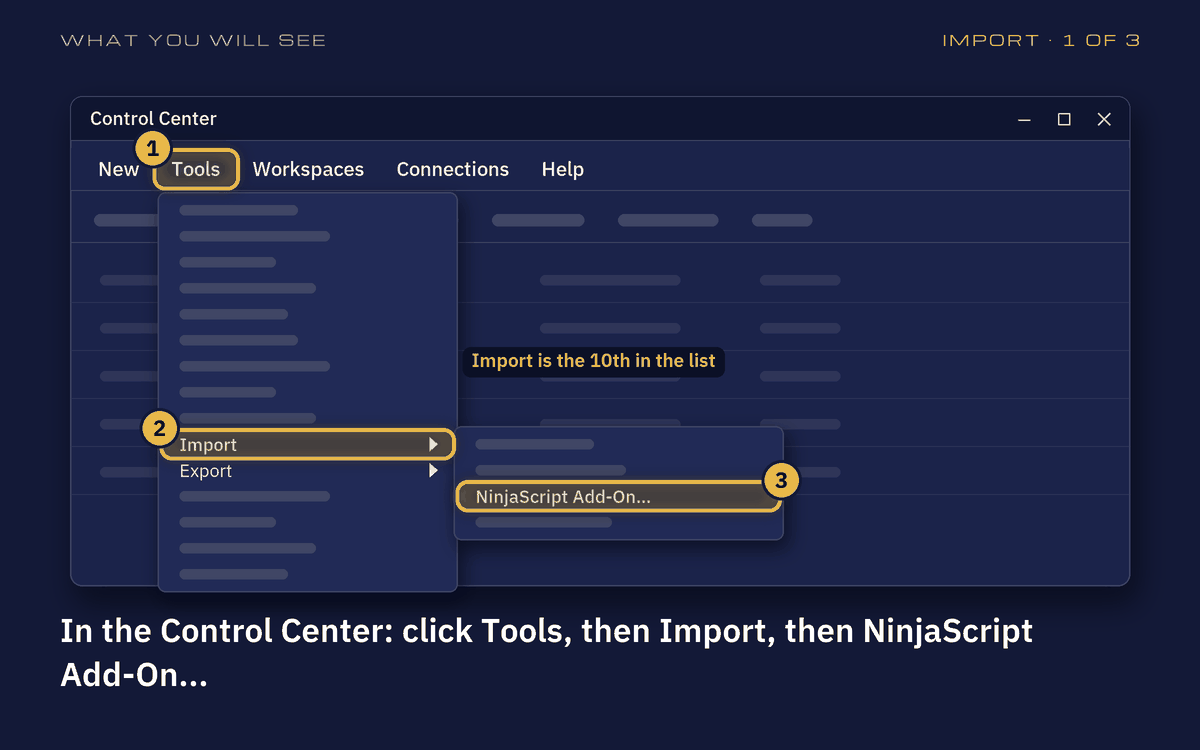The width and height of the screenshot is (1200, 750).
Task: Open the New menu
Action: [x=118, y=169]
